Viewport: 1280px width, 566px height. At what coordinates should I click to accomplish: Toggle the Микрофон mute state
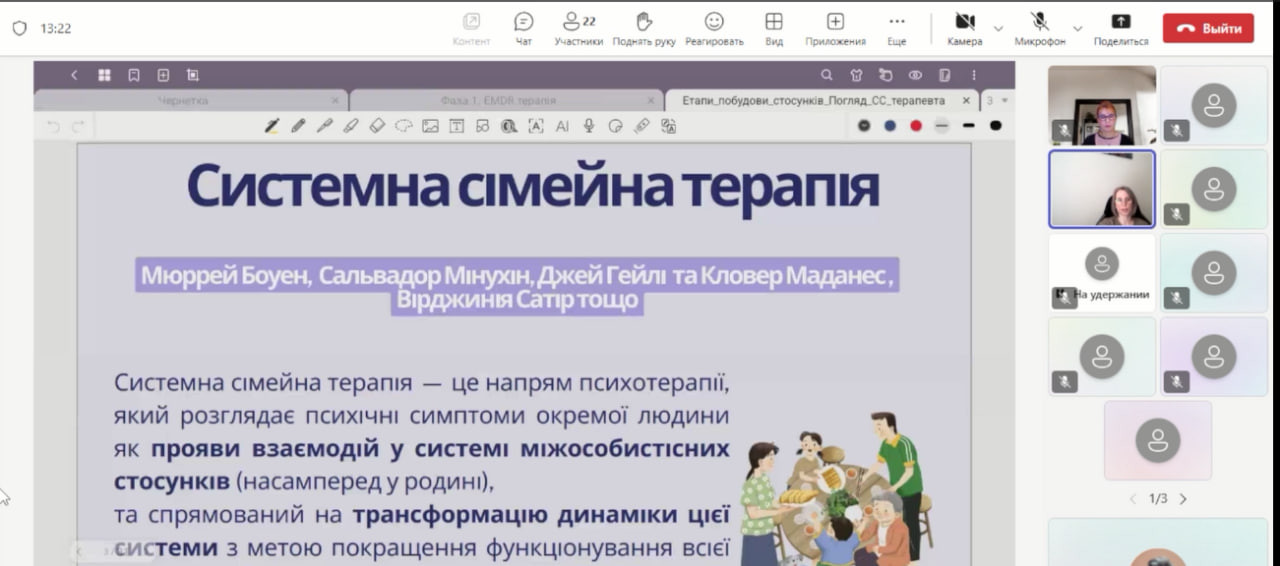(x=1040, y=27)
